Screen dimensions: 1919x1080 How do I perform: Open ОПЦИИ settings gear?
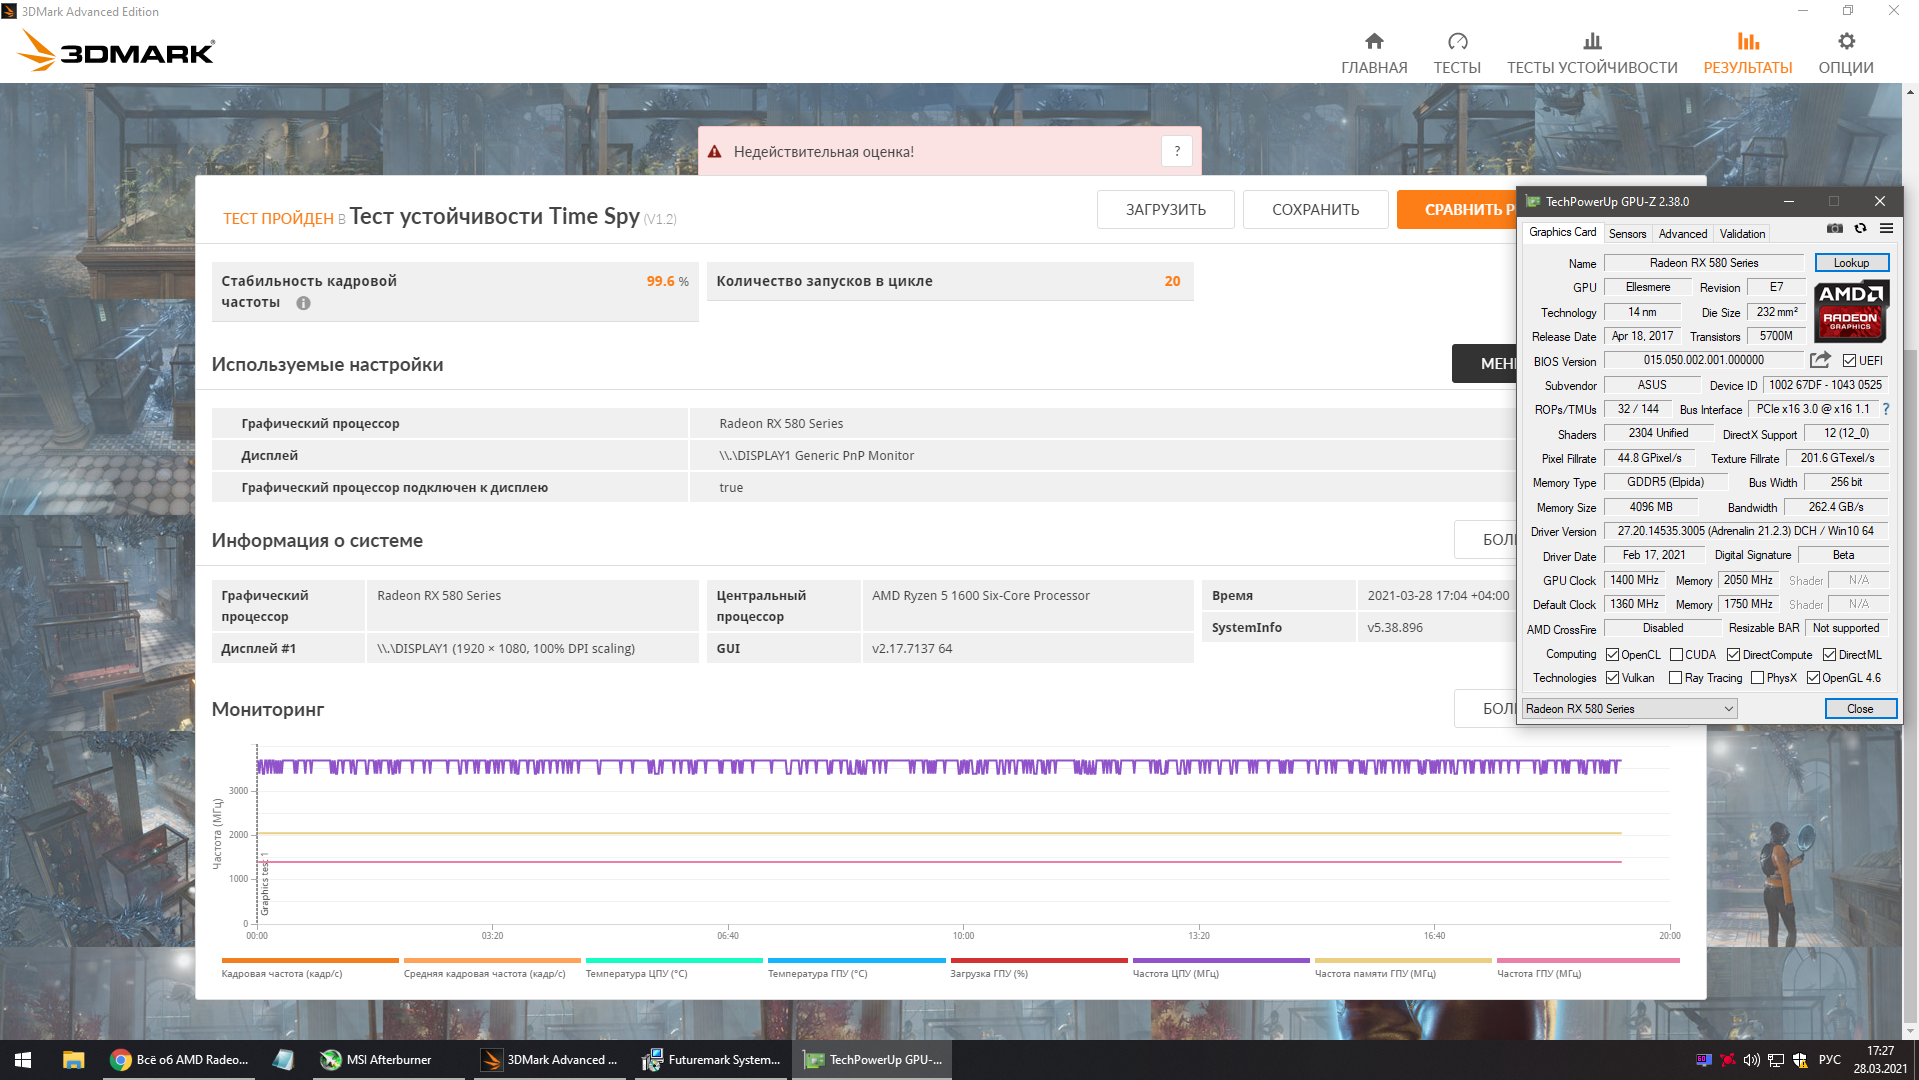tap(1846, 53)
